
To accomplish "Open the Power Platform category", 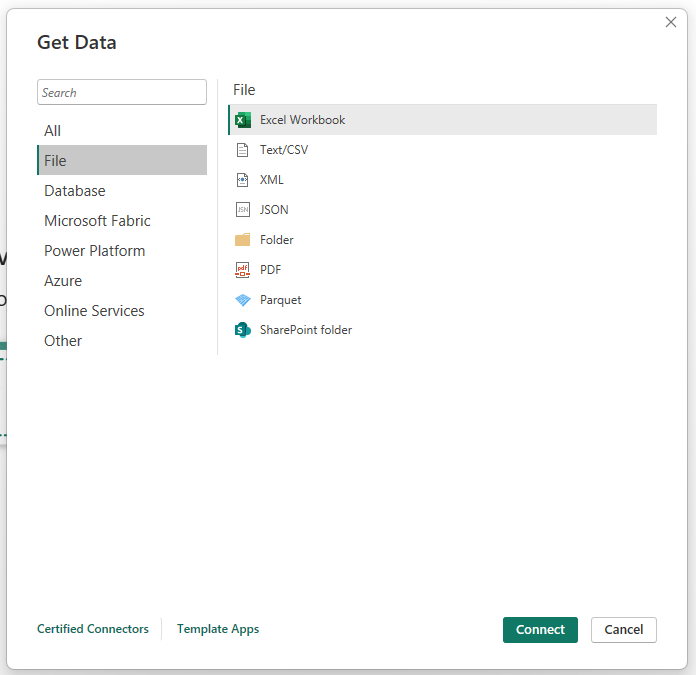I will click(x=122, y=251).
